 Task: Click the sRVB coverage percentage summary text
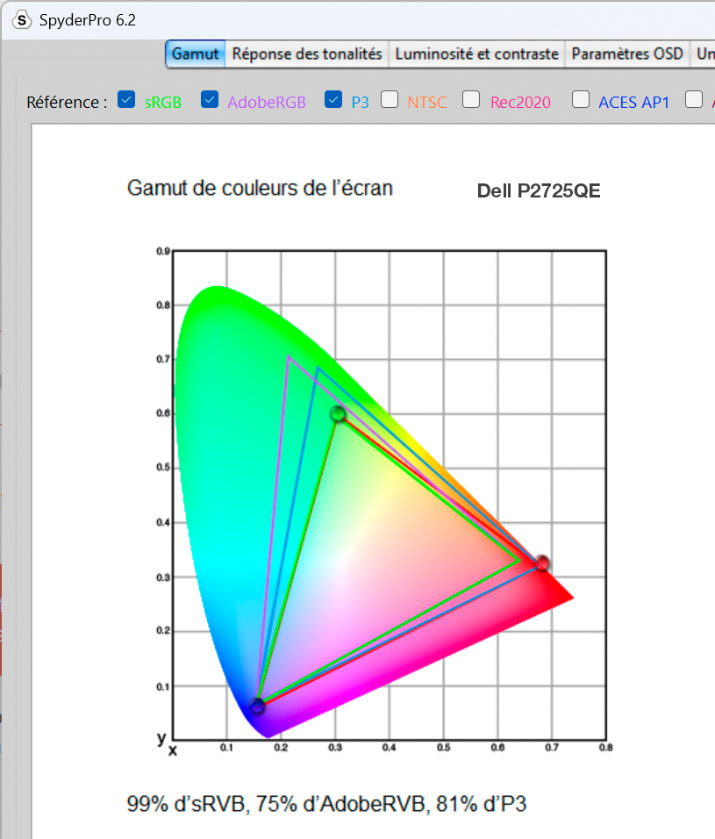(326, 803)
